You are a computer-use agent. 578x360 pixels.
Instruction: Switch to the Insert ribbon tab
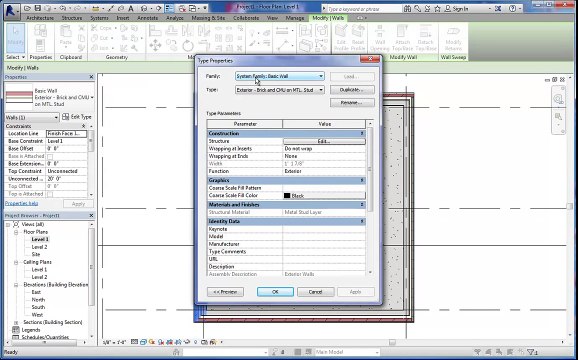point(122,18)
